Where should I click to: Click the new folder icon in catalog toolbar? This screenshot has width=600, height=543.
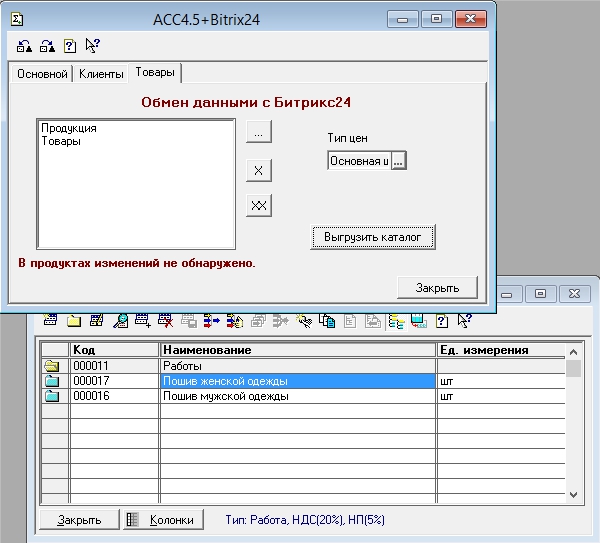pyautogui.click(x=74, y=321)
